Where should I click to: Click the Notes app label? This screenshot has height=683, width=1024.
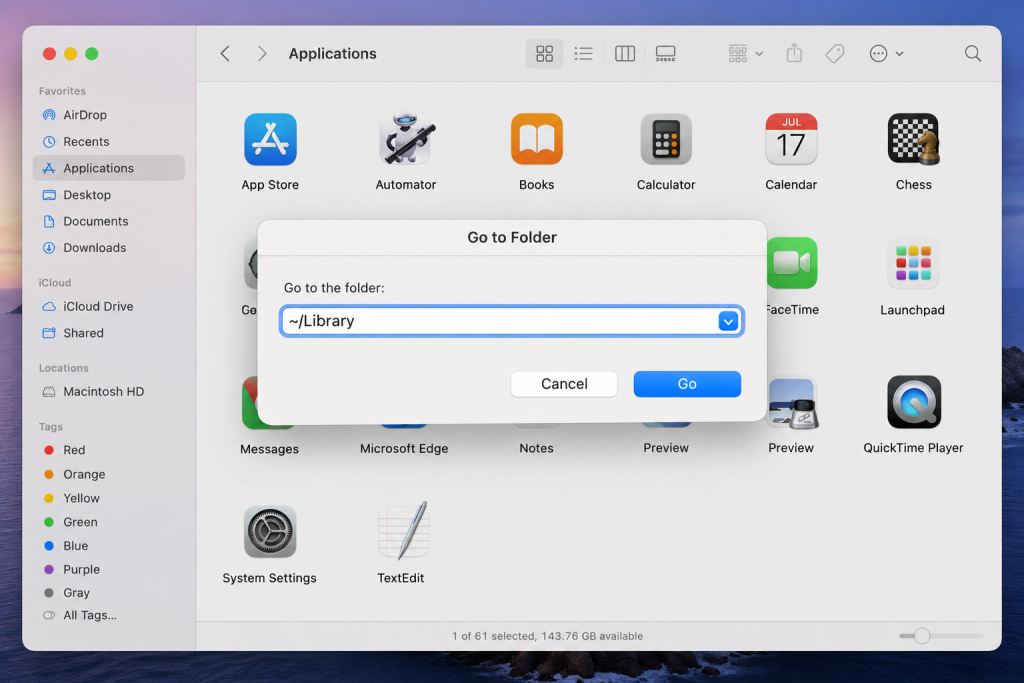[x=536, y=449]
